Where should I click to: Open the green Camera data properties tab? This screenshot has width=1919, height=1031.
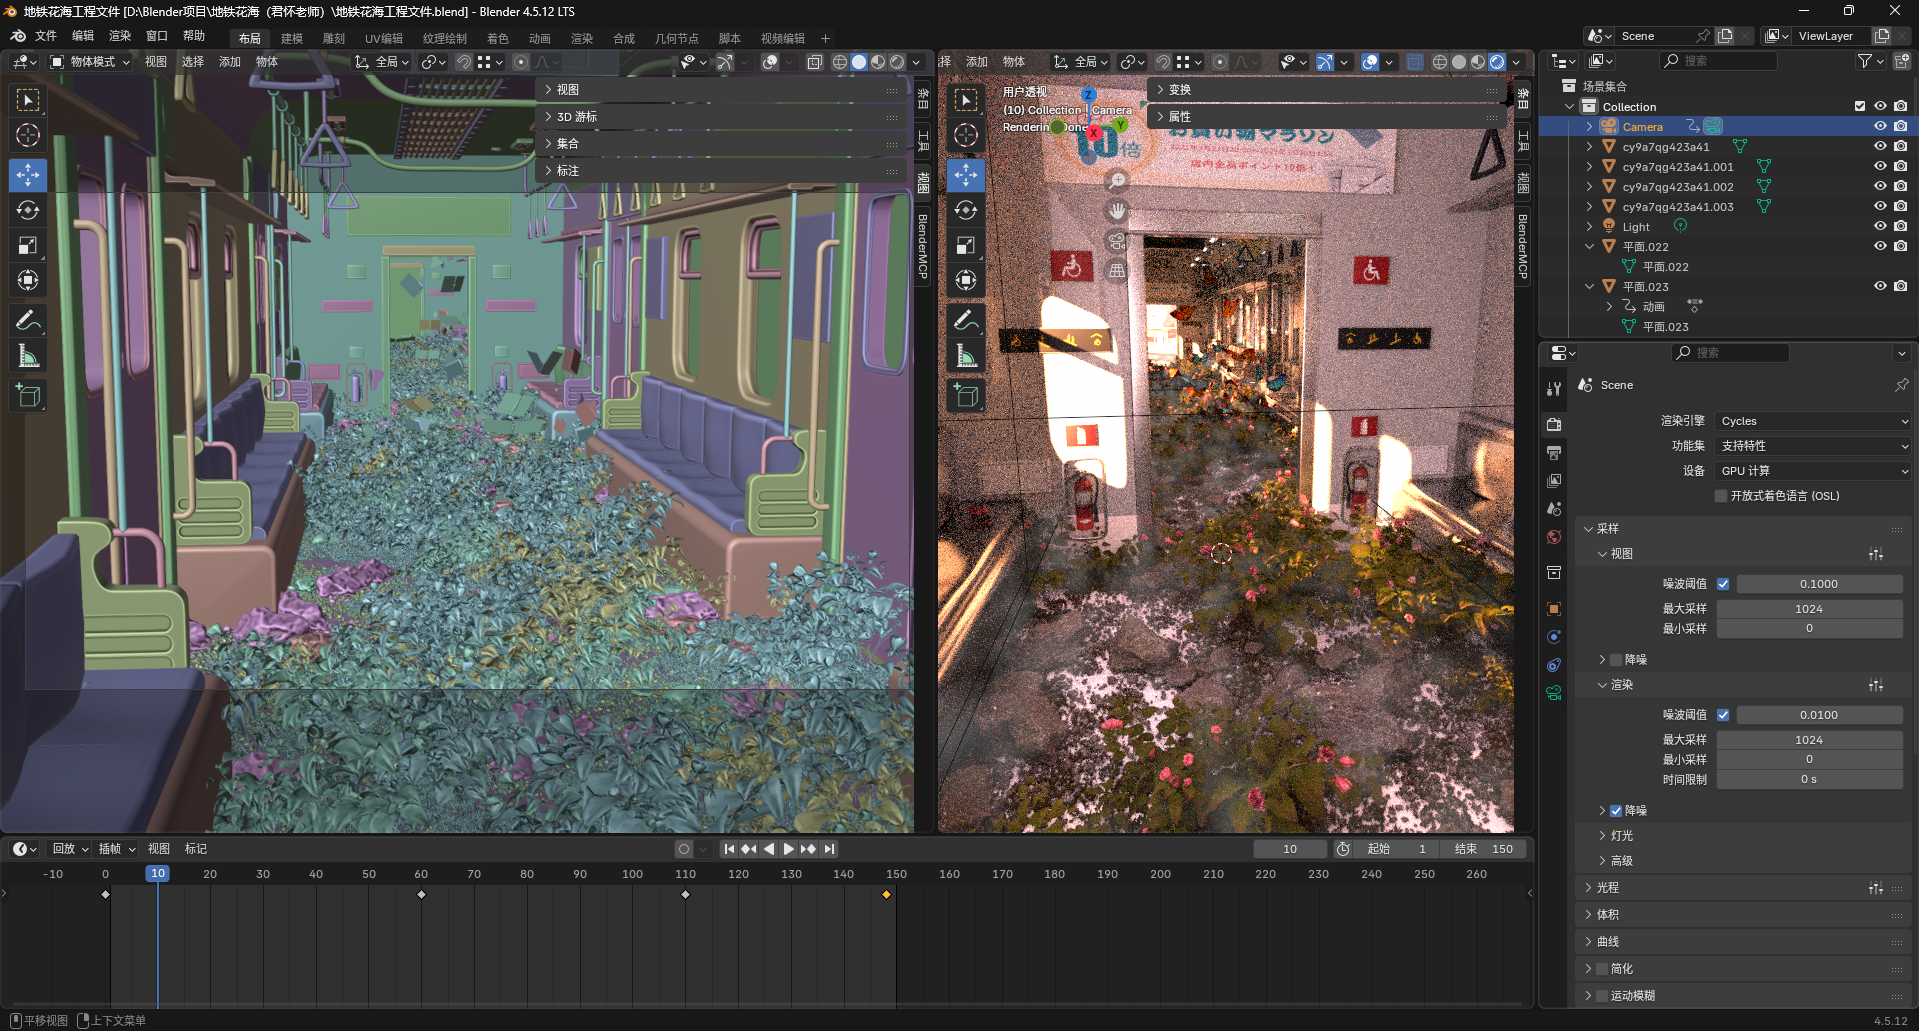(x=1554, y=693)
